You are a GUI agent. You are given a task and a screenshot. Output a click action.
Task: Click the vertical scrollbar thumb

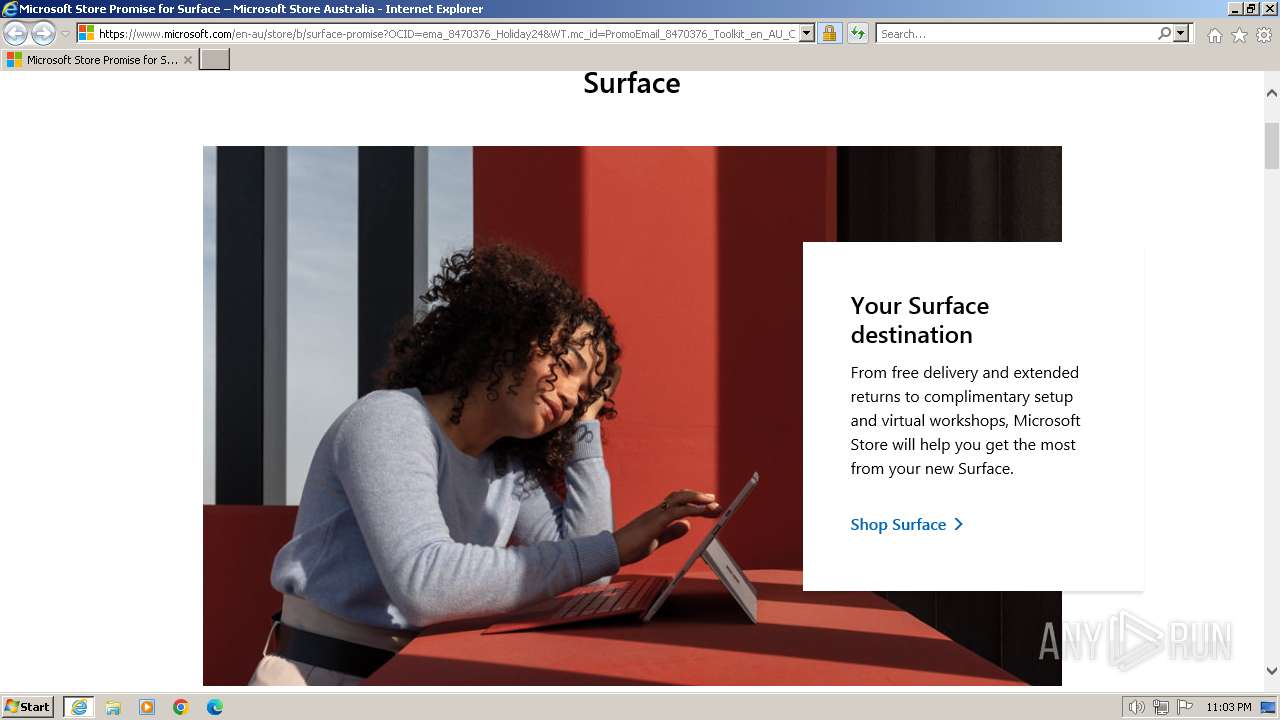pyautogui.click(x=1272, y=147)
